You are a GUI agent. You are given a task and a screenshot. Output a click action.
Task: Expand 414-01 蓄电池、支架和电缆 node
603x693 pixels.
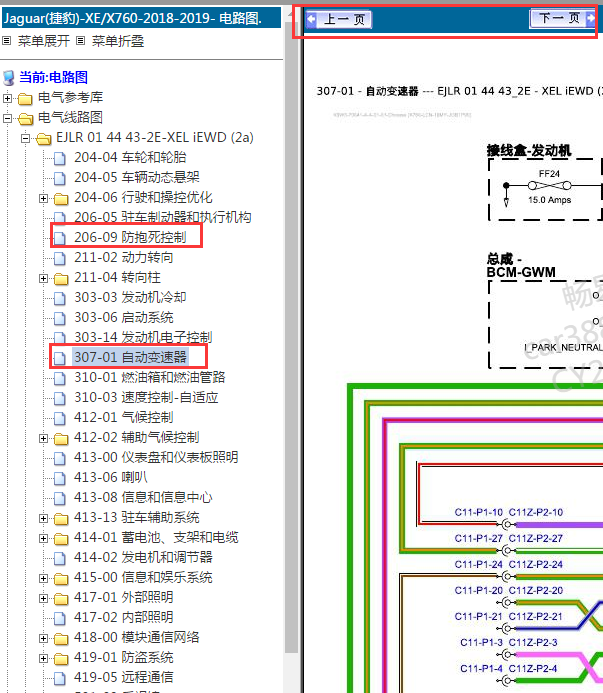pyautogui.click(x=43, y=538)
